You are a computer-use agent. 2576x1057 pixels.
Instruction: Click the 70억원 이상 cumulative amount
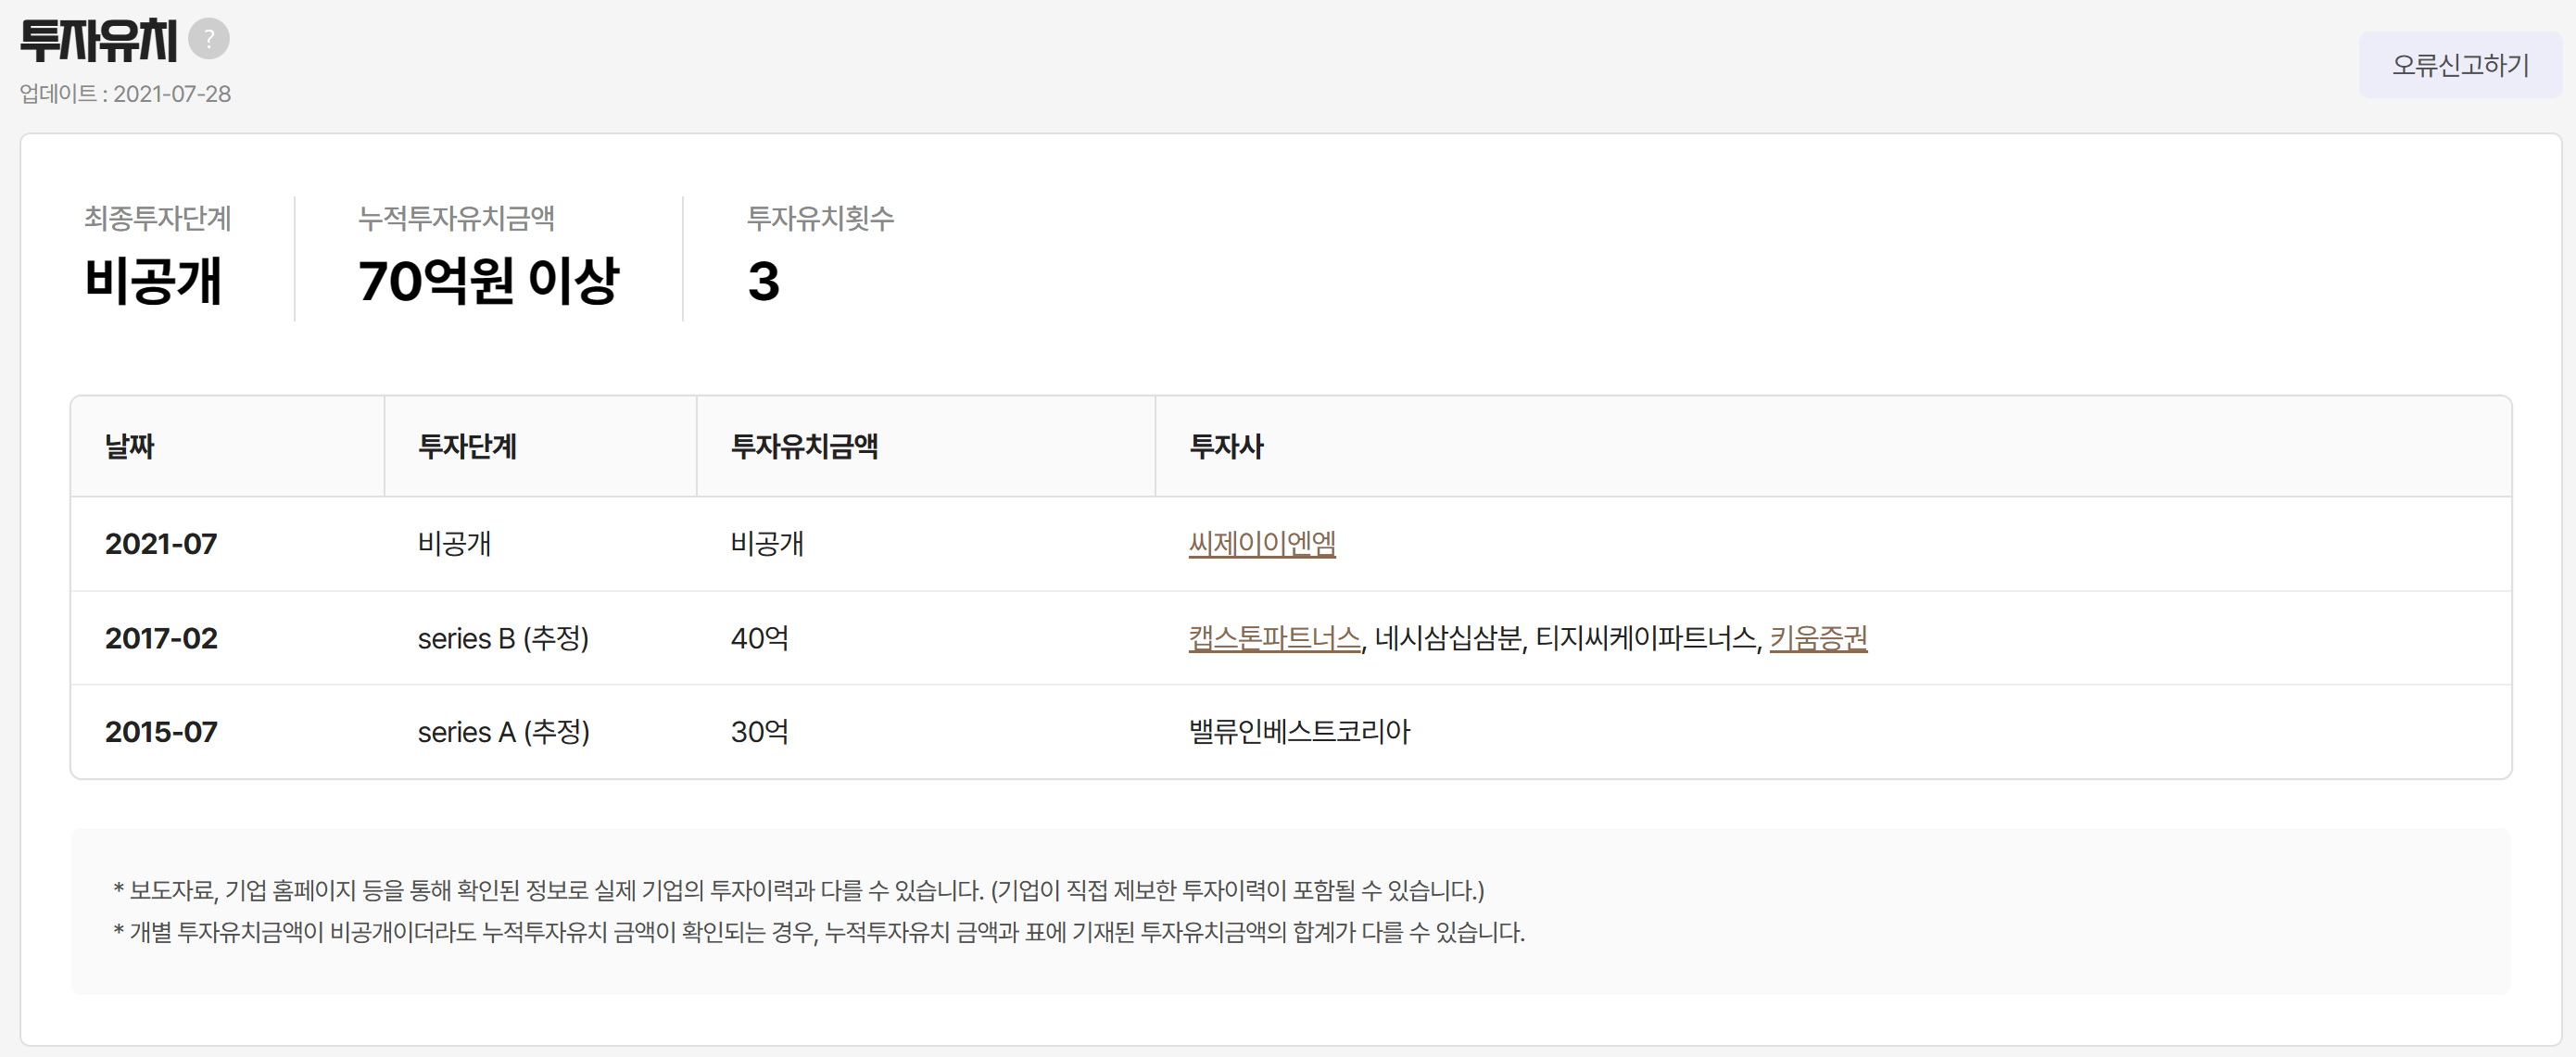[x=488, y=280]
